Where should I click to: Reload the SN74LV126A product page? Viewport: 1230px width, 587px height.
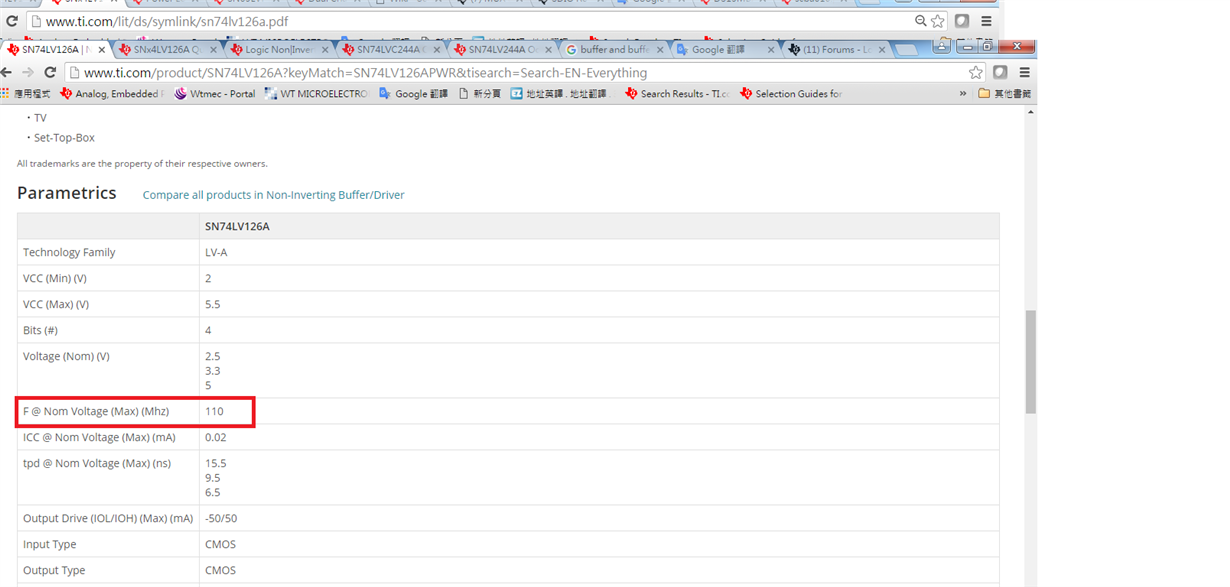[x=50, y=73]
